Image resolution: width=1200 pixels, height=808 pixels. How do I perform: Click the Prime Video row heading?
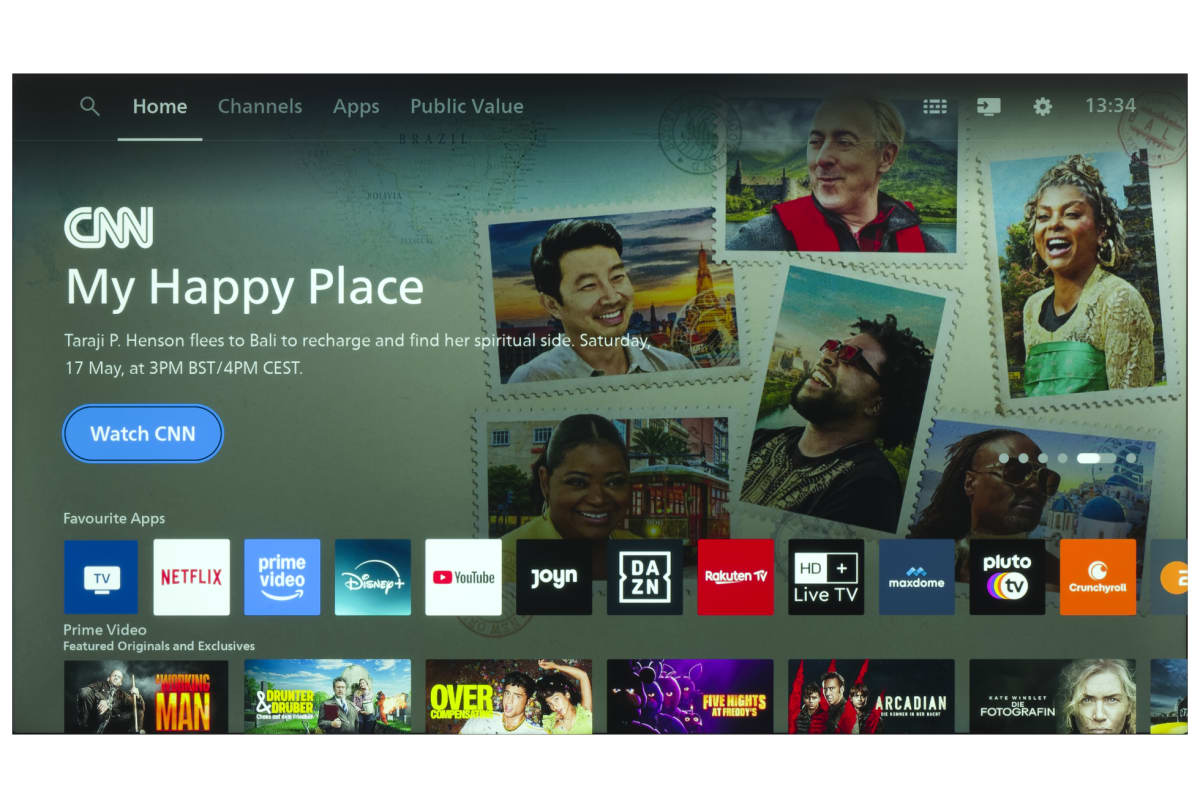click(x=105, y=630)
